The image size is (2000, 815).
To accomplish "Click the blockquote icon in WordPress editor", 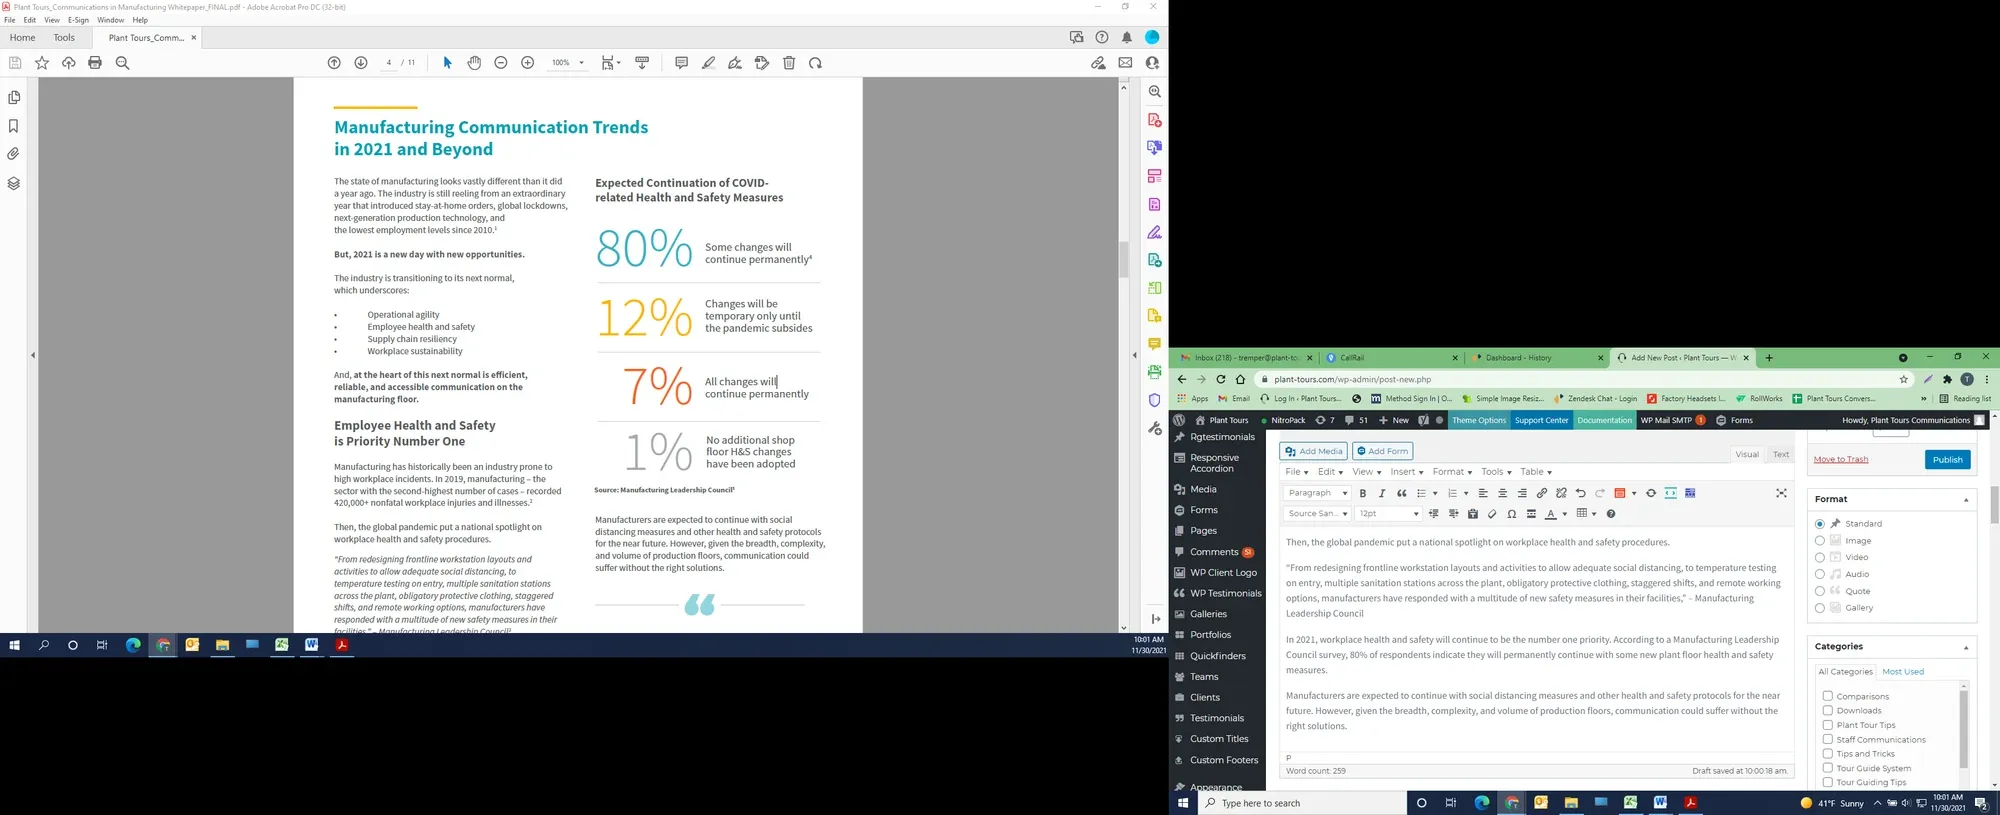I will [x=1401, y=493].
